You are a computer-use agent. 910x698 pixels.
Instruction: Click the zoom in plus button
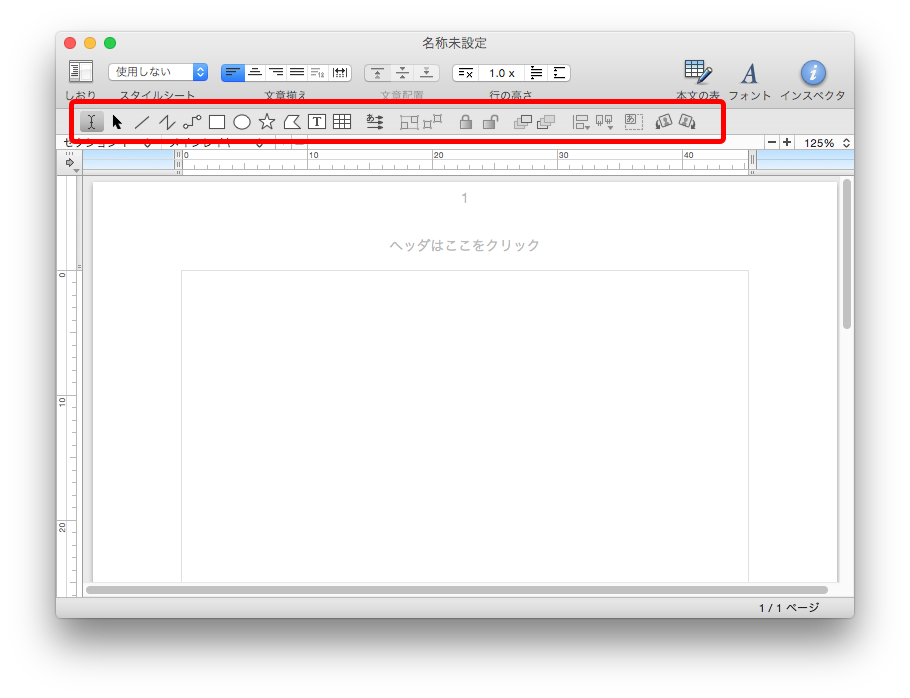(787, 143)
